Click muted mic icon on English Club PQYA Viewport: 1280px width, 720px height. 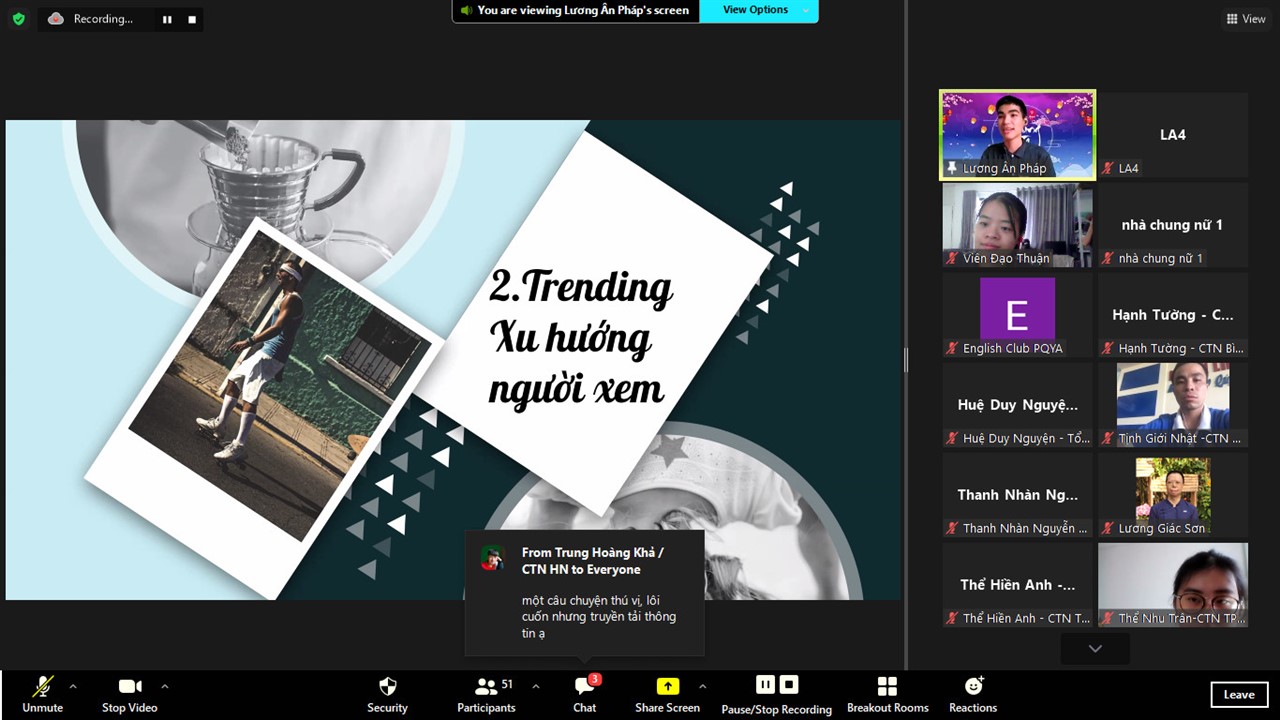(952, 348)
